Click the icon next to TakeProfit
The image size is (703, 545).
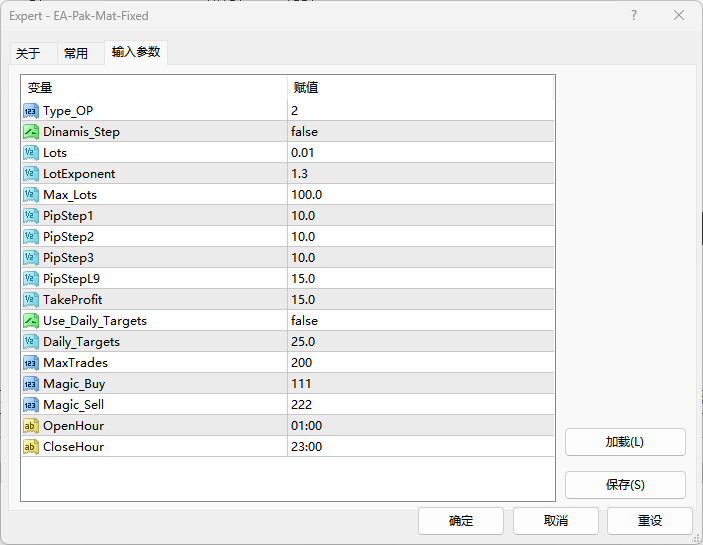(31, 300)
